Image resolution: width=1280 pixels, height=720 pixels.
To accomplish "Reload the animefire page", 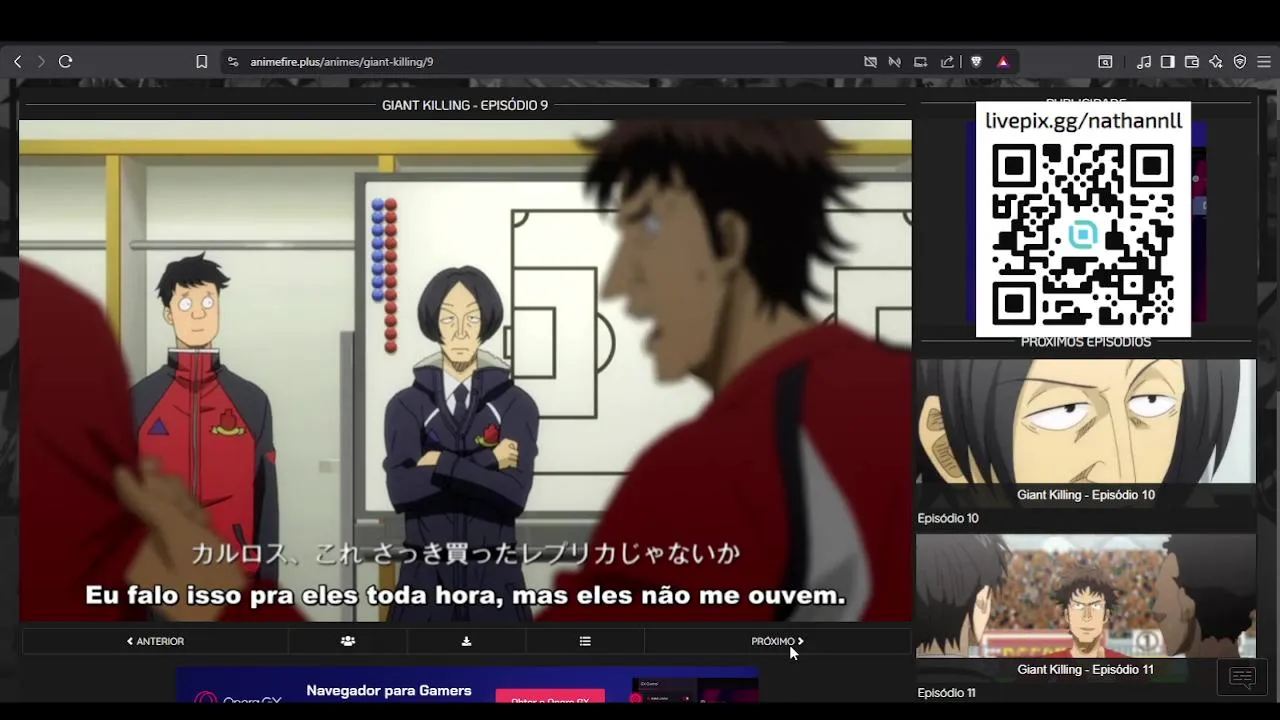I will point(66,62).
